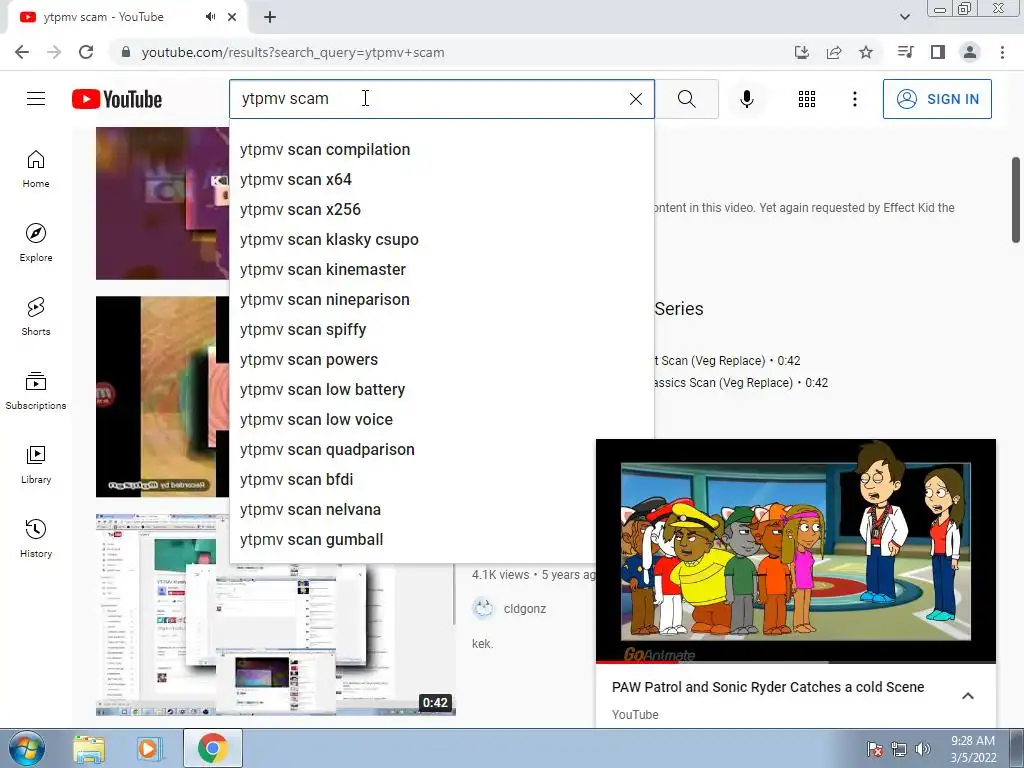Reload the page
1024x768 pixels.
point(86,52)
